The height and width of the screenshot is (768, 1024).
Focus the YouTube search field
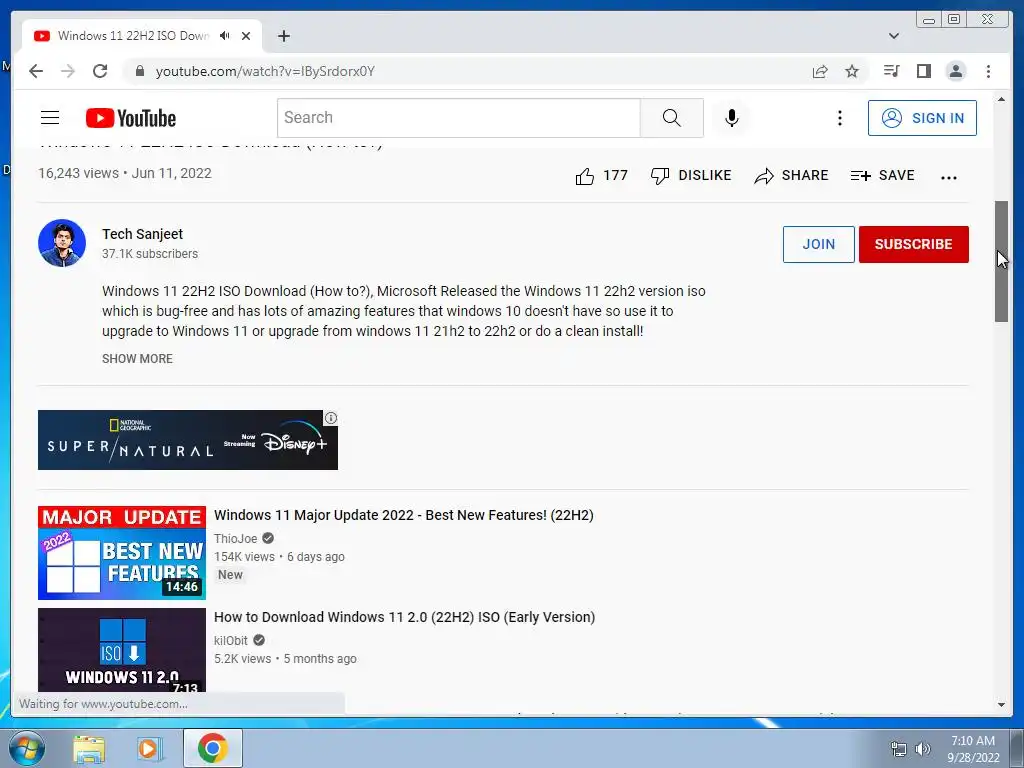tap(459, 118)
